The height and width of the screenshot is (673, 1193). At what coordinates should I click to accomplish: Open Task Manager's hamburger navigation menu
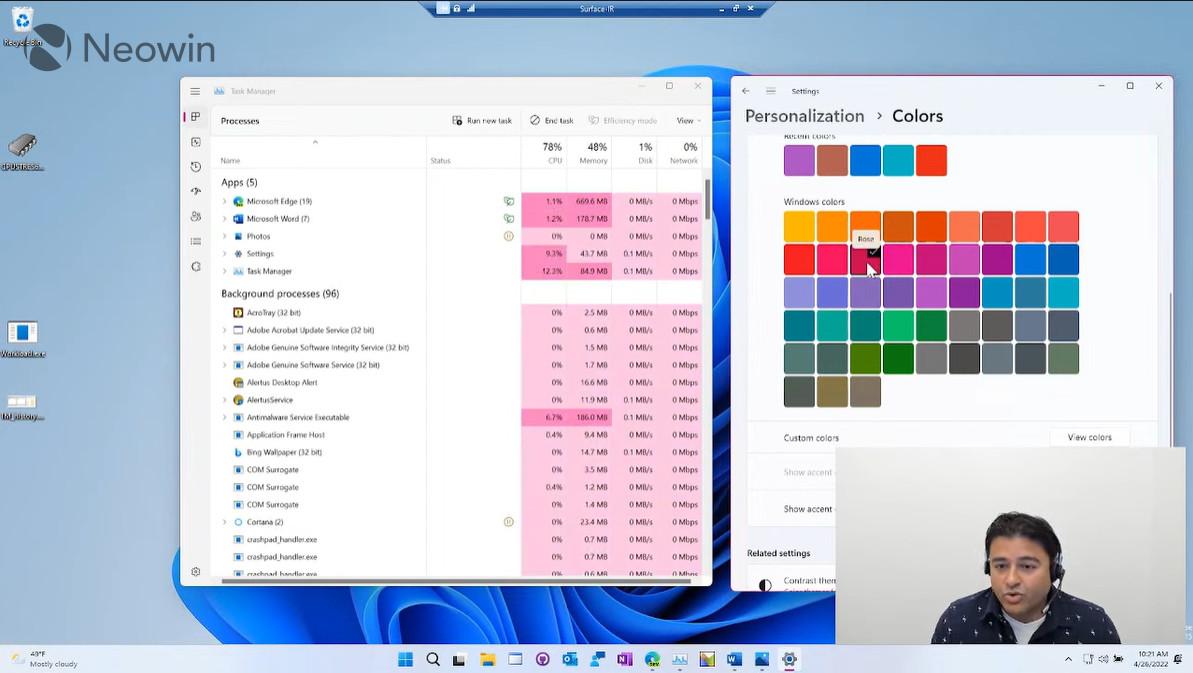click(x=196, y=91)
